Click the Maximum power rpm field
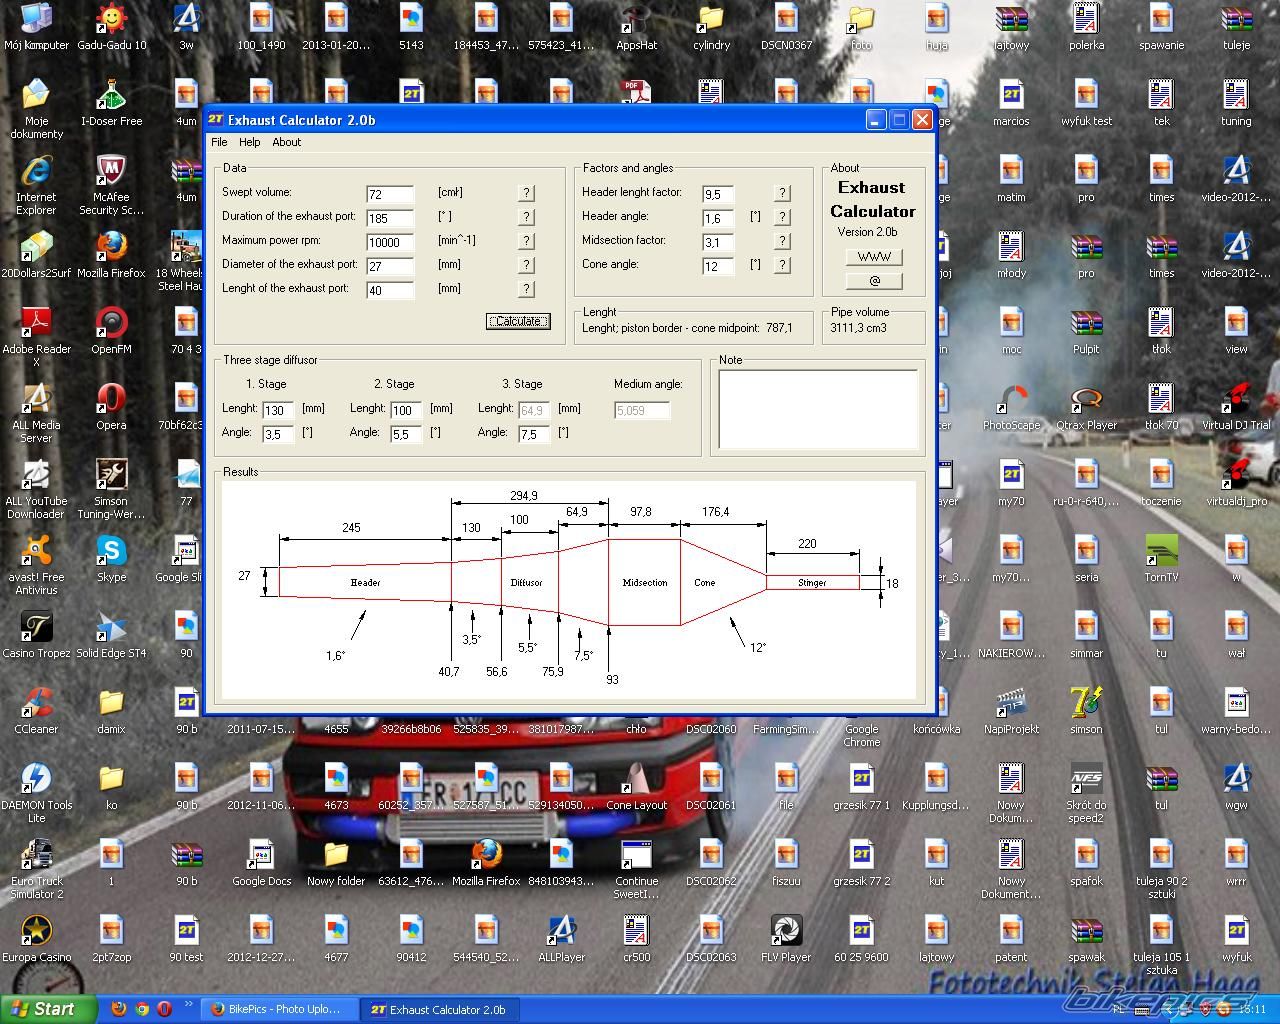 [x=389, y=242]
